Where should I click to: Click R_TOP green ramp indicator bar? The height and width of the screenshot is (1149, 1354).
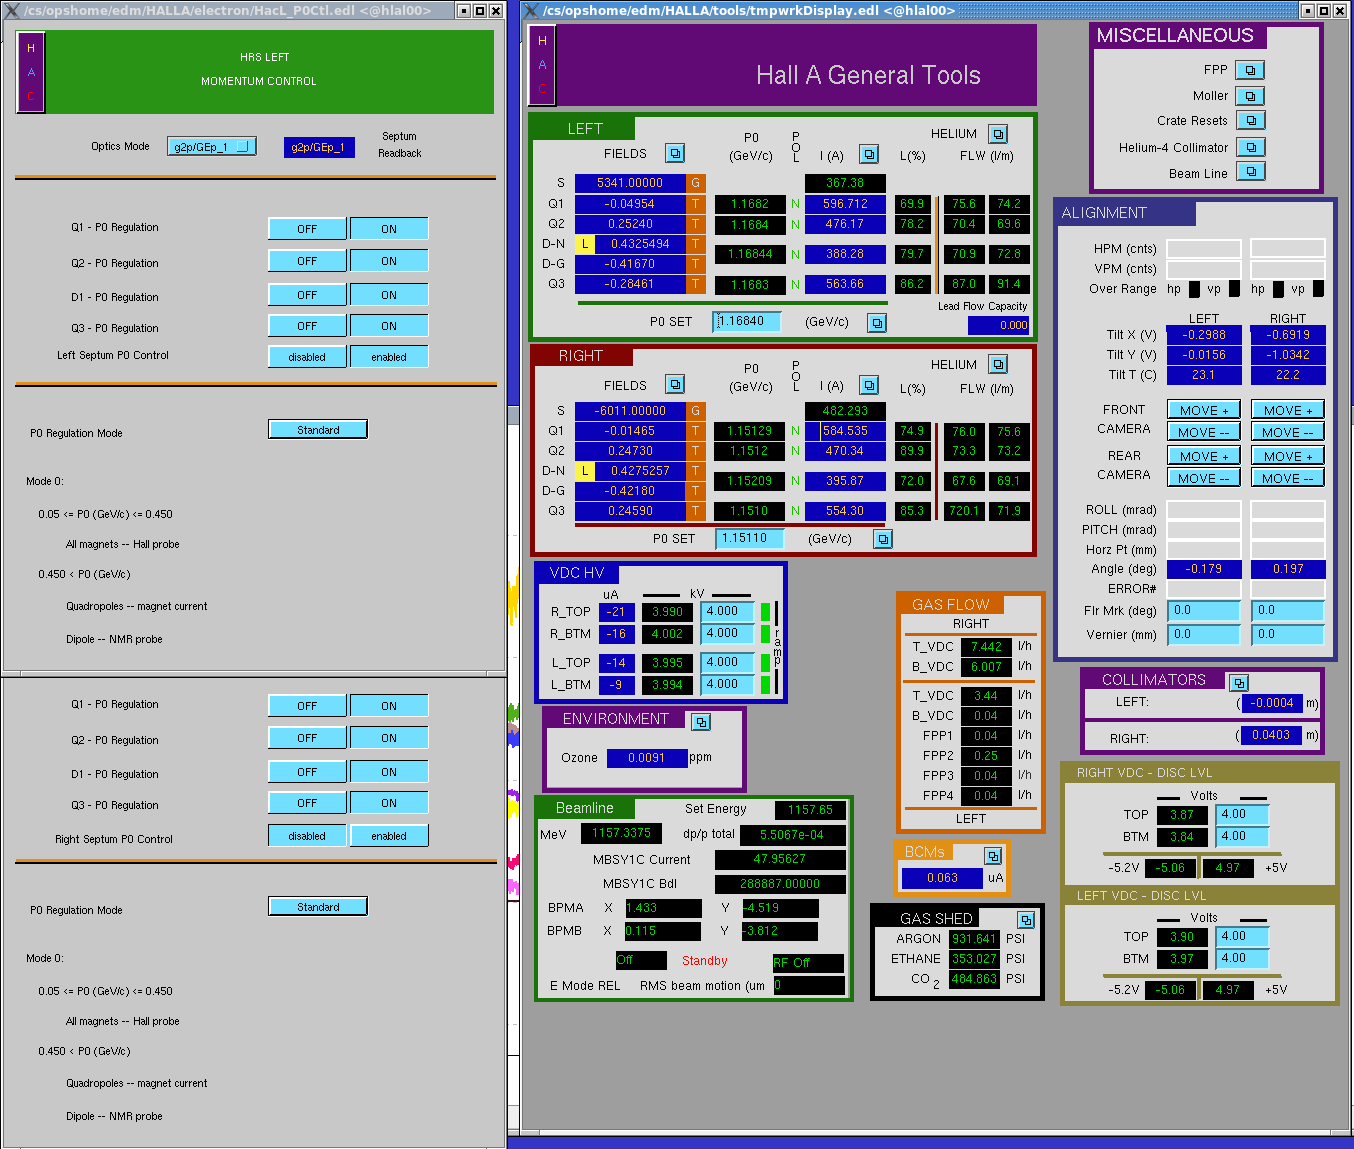coord(765,611)
